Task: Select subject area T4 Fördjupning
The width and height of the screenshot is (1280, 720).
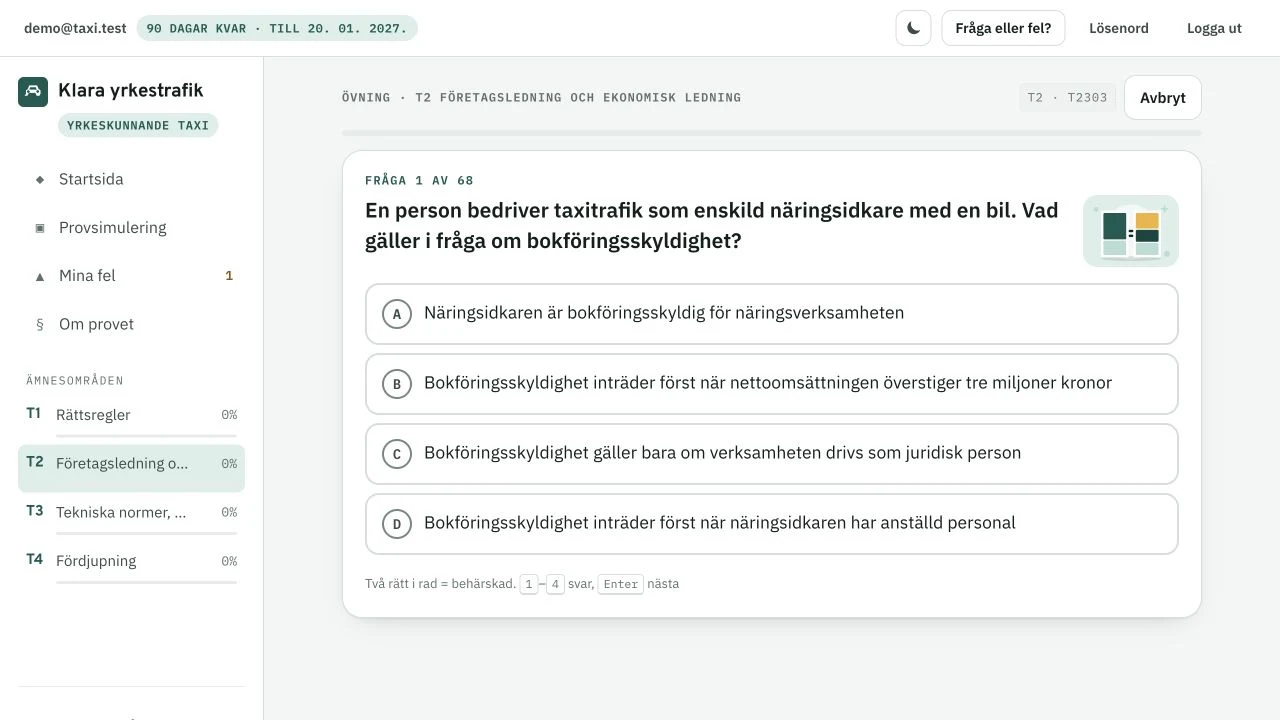Action: coord(131,565)
